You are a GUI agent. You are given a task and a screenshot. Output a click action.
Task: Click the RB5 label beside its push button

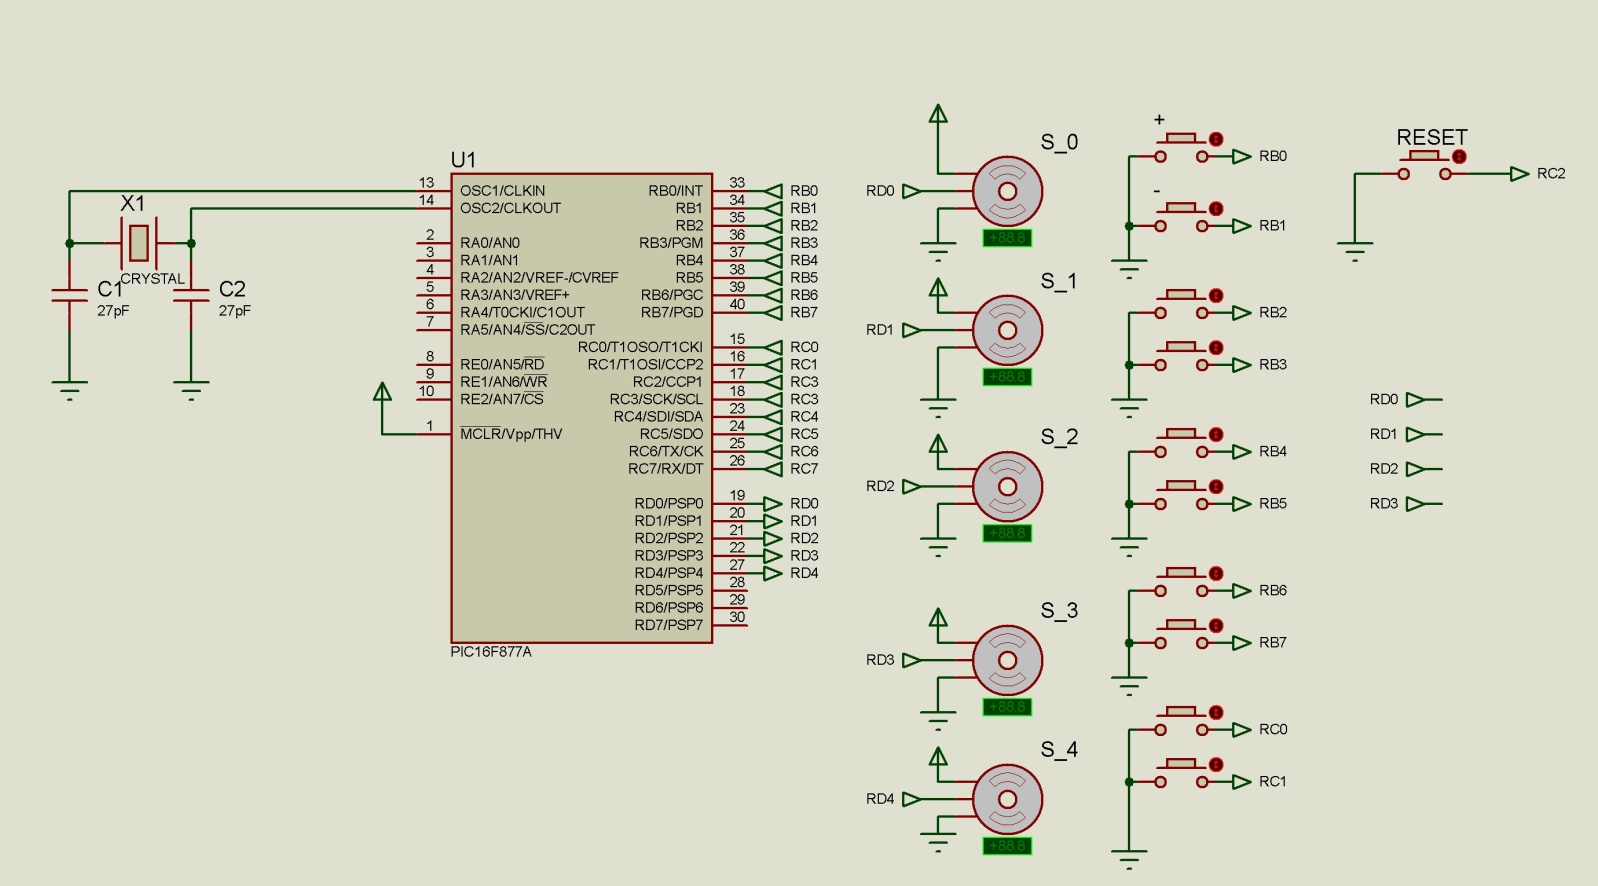[1273, 504]
